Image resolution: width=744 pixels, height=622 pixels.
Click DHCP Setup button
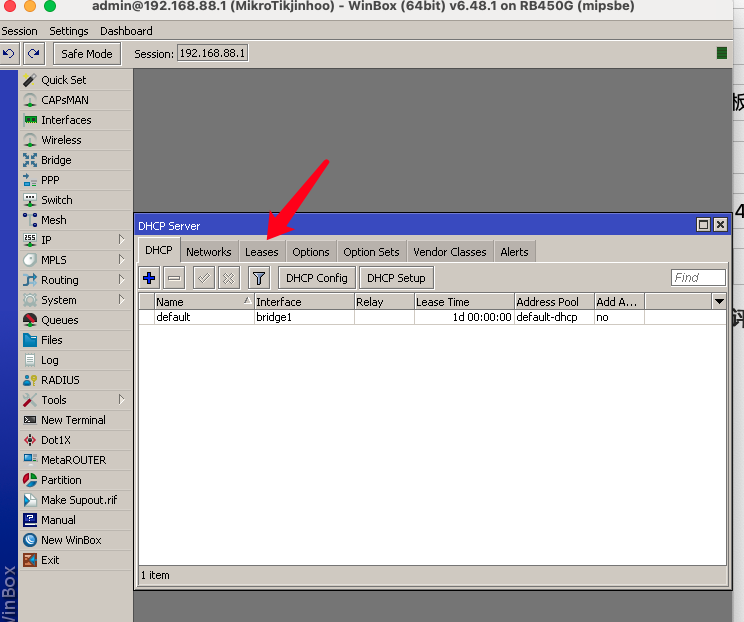tap(396, 278)
